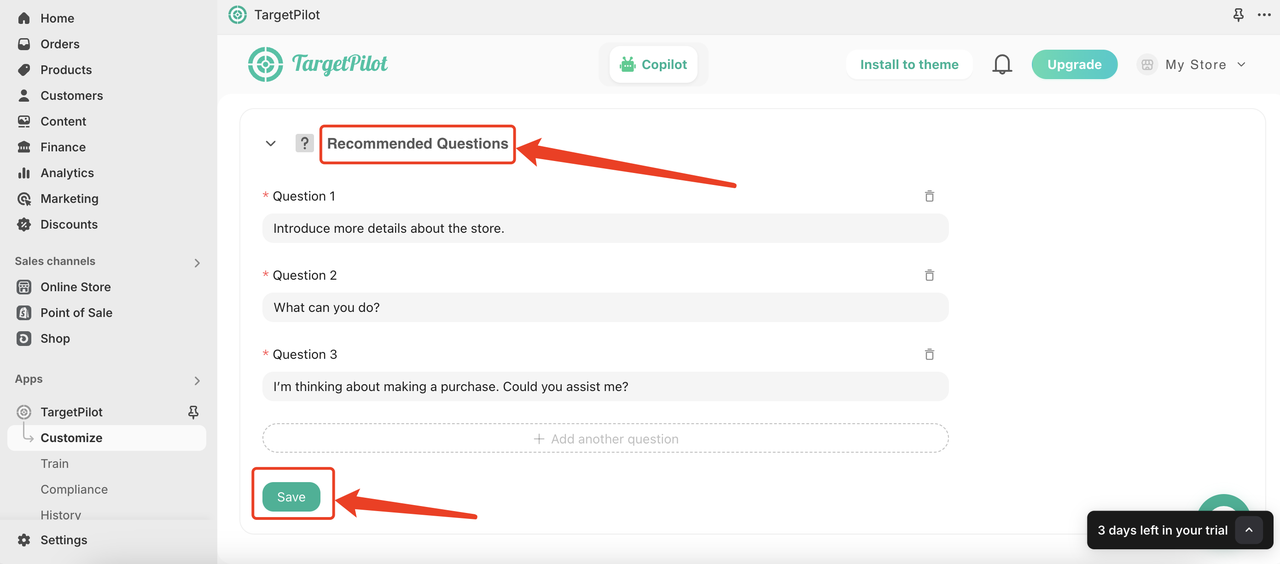Remove Question 2 using the trash icon
The image size is (1280, 564).
929,275
